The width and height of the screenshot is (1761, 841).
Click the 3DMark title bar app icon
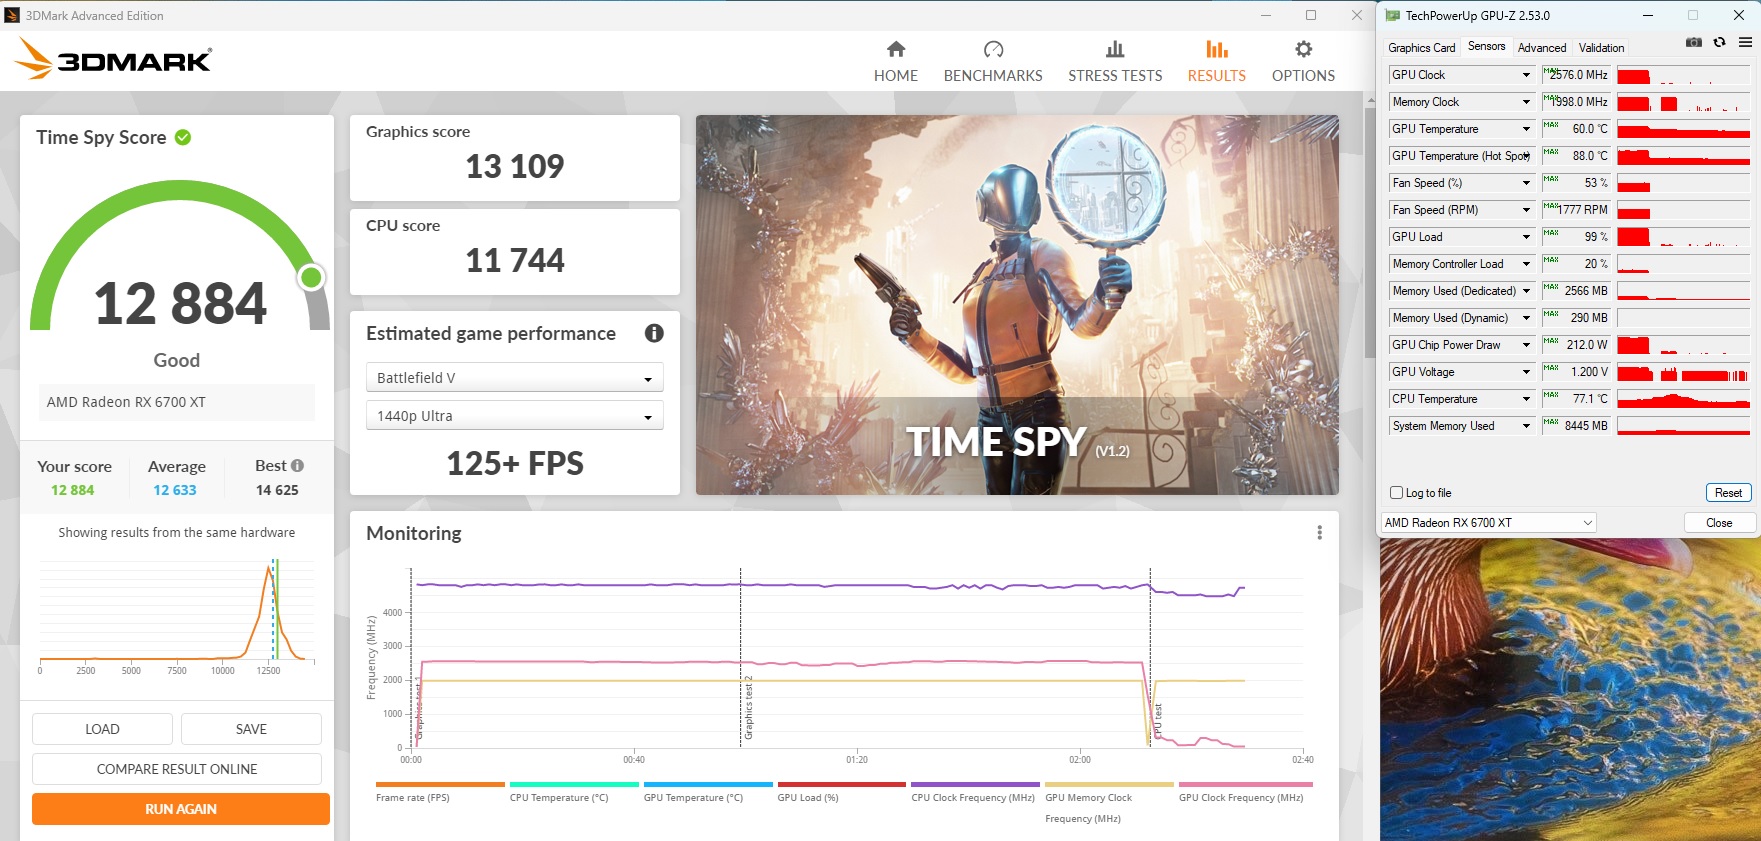(x=12, y=15)
